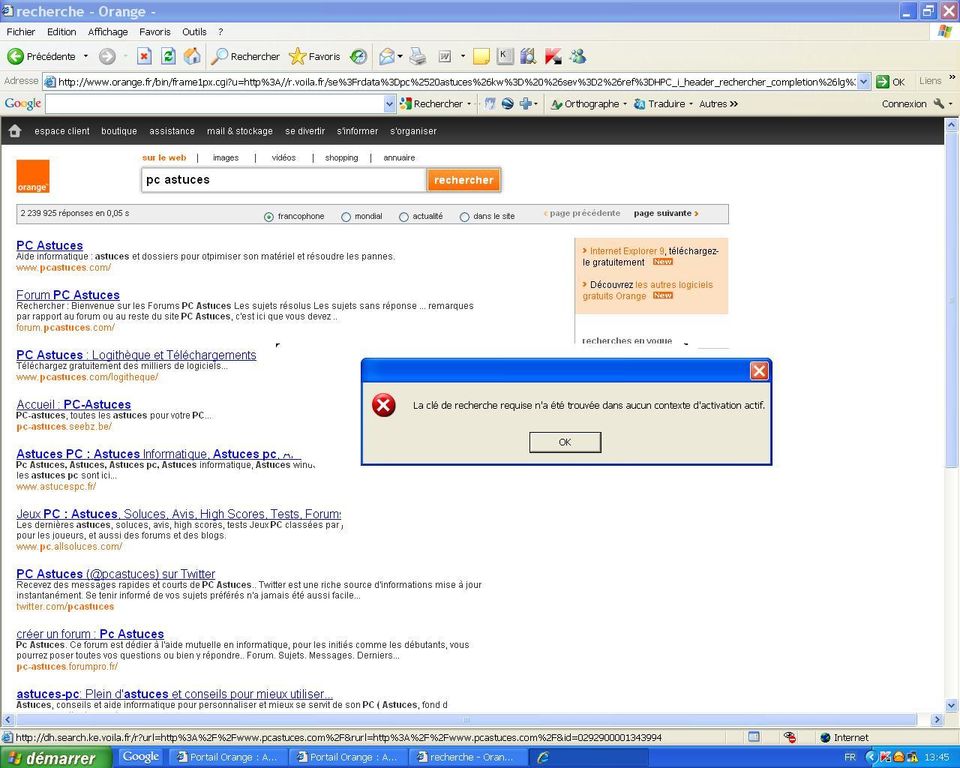Open the Forum PC Astuces link
Image resolution: width=960 pixels, height=768 pixels.
[x=67, y=294]
